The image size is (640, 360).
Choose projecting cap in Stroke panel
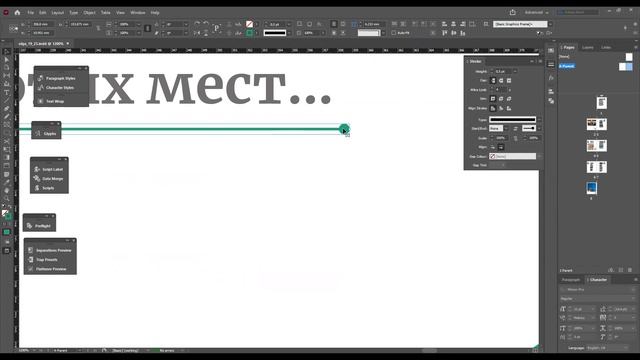[509, 80]
